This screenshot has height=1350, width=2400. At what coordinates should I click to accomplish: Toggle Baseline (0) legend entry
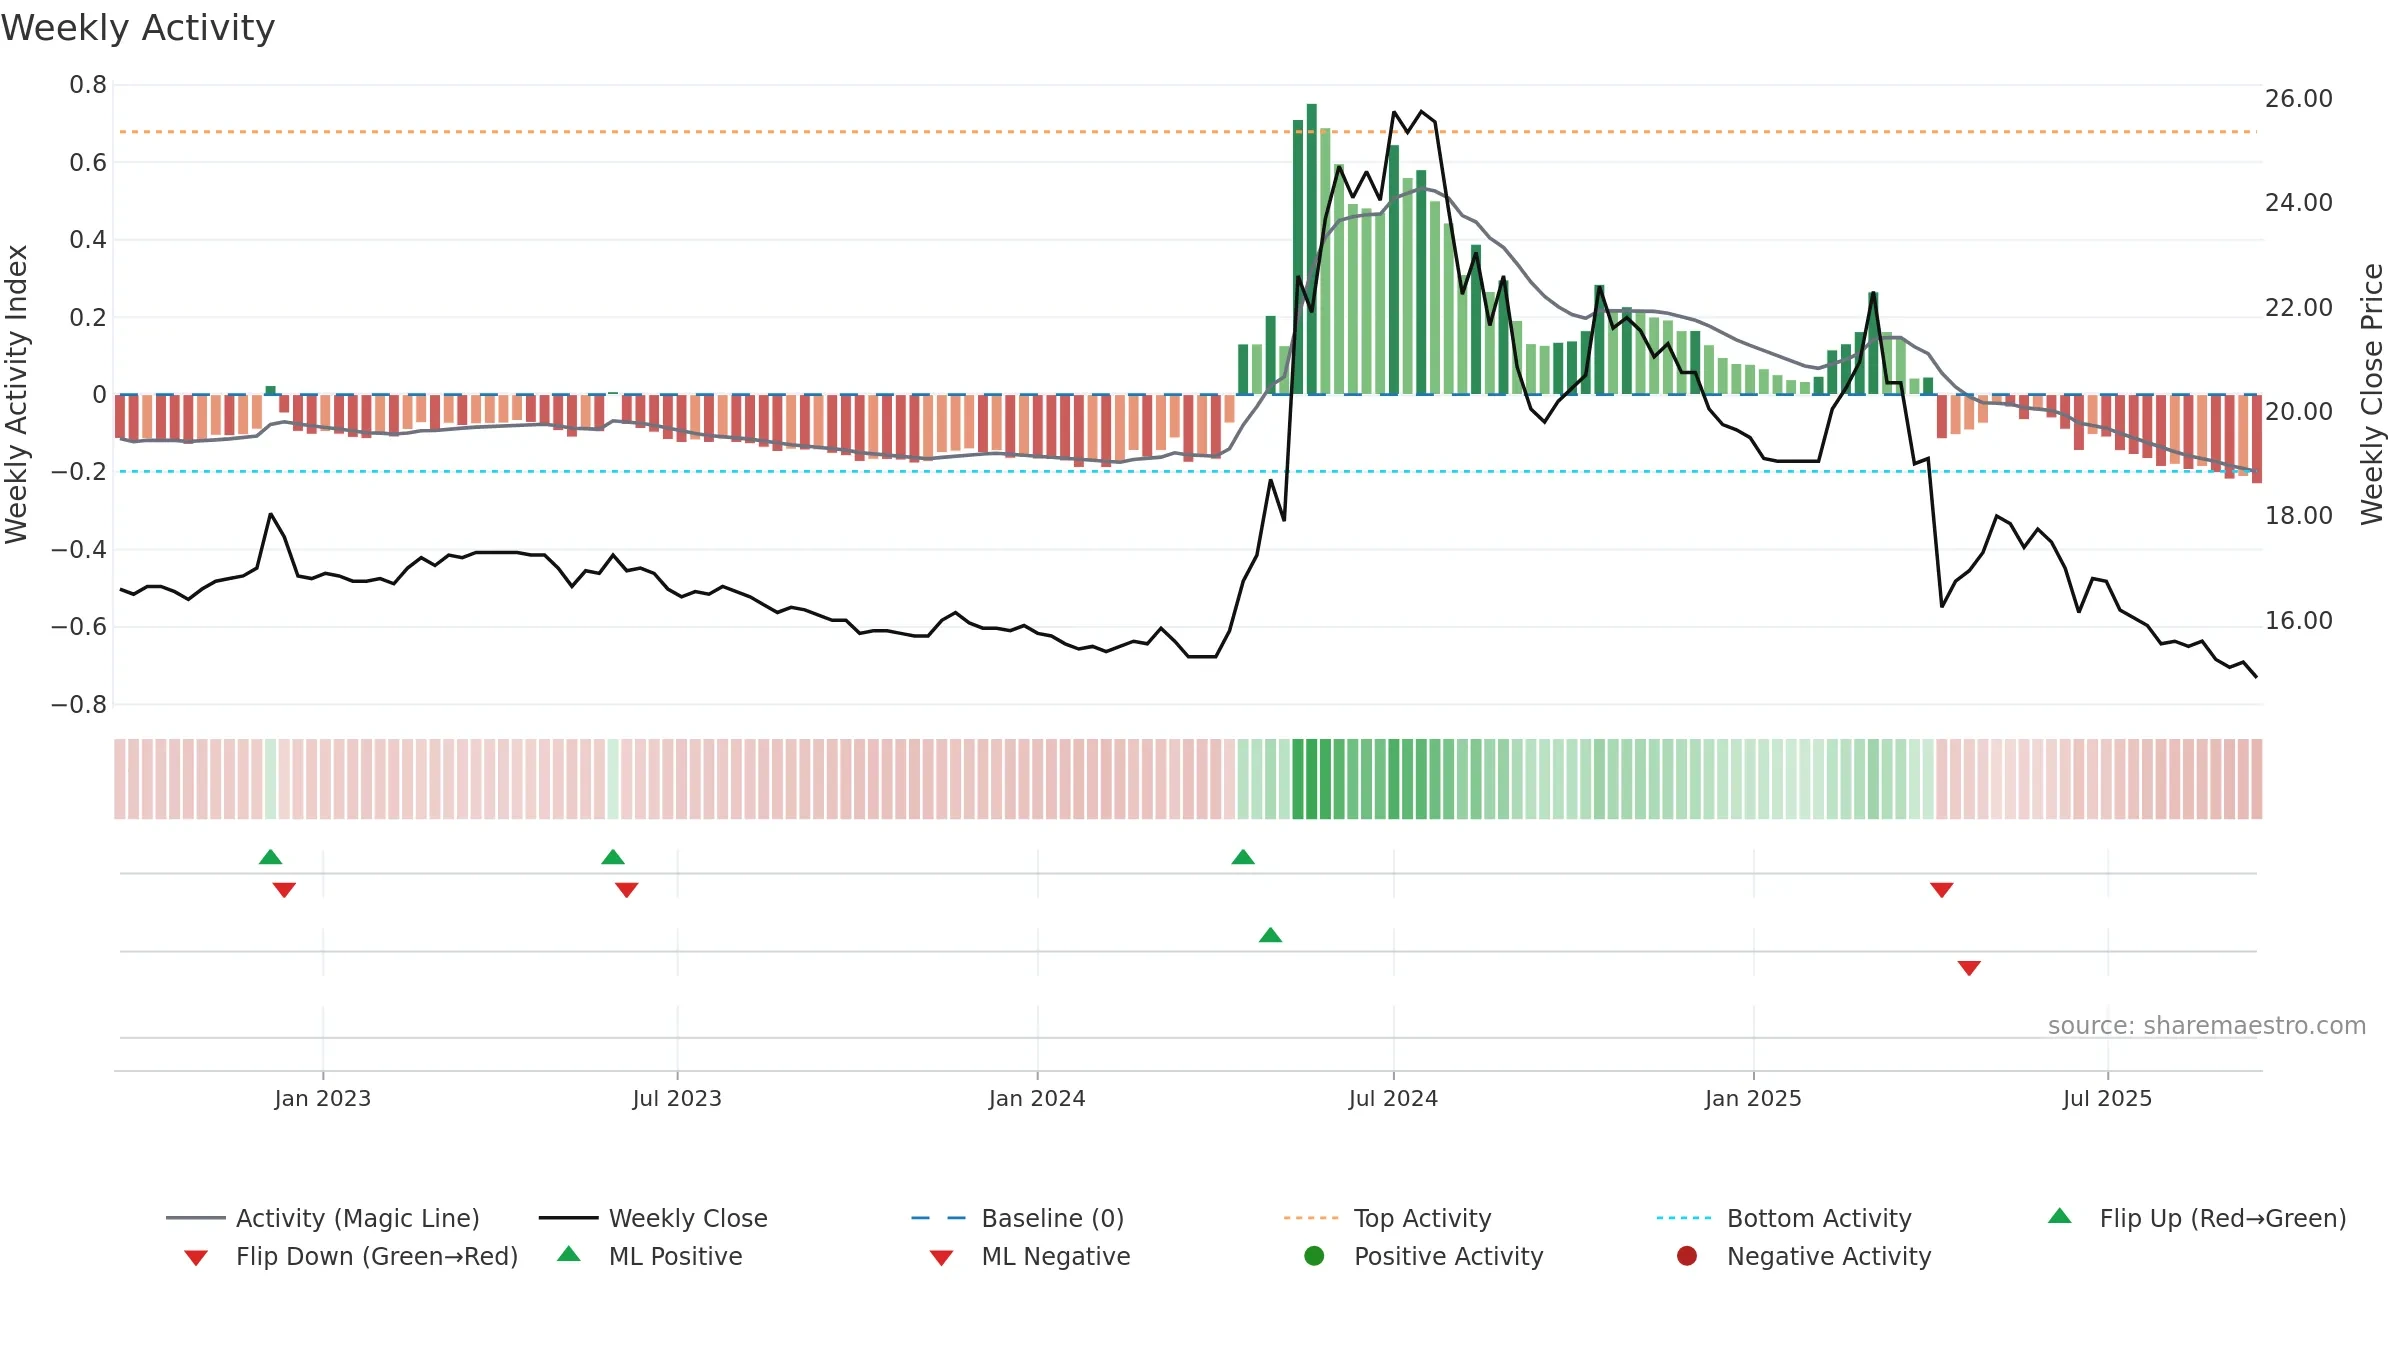(x=1018, y=1218)
